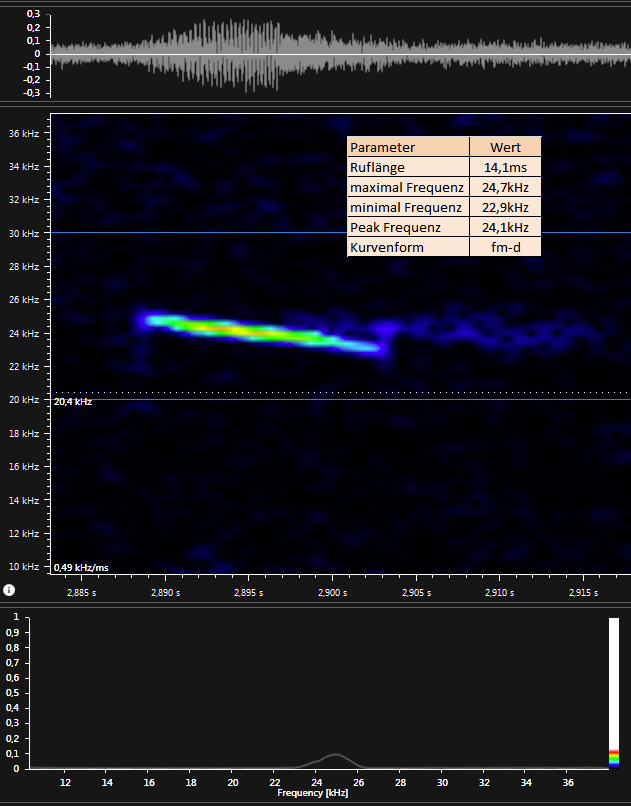The height and width of the screenshot is (806, 631).
Task: Click the info icon below the spectrogram
Action: [9, 591]
